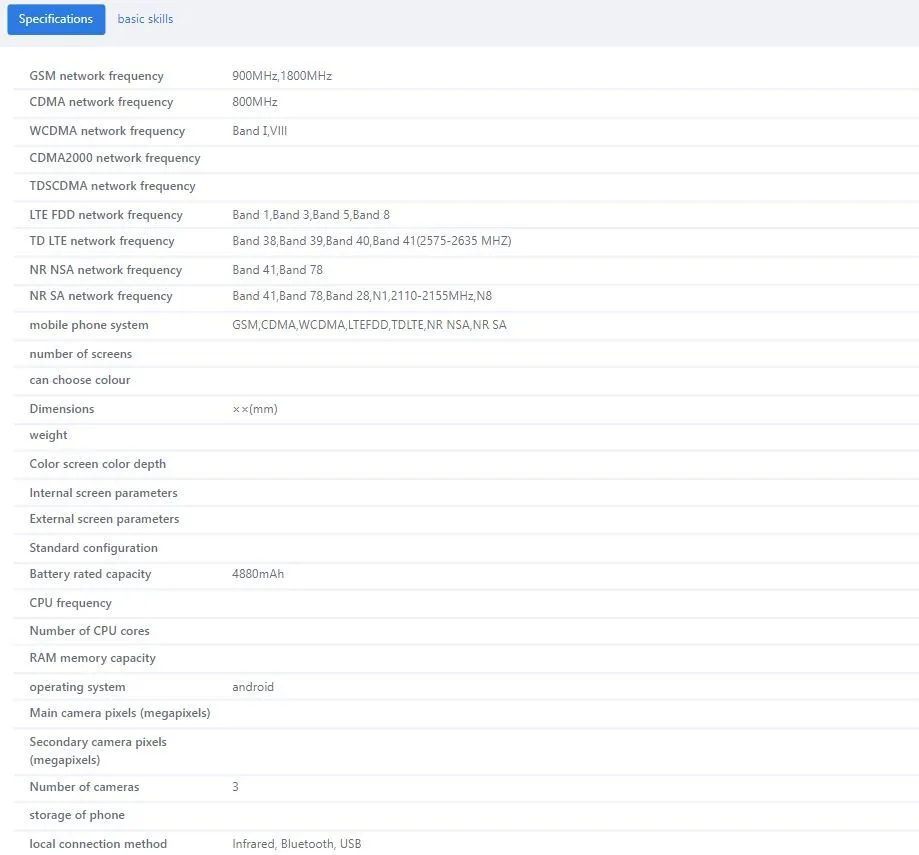Select the RAM memory capacity label
This screenshot has width=919, height=855.
[x=92, y=658]
